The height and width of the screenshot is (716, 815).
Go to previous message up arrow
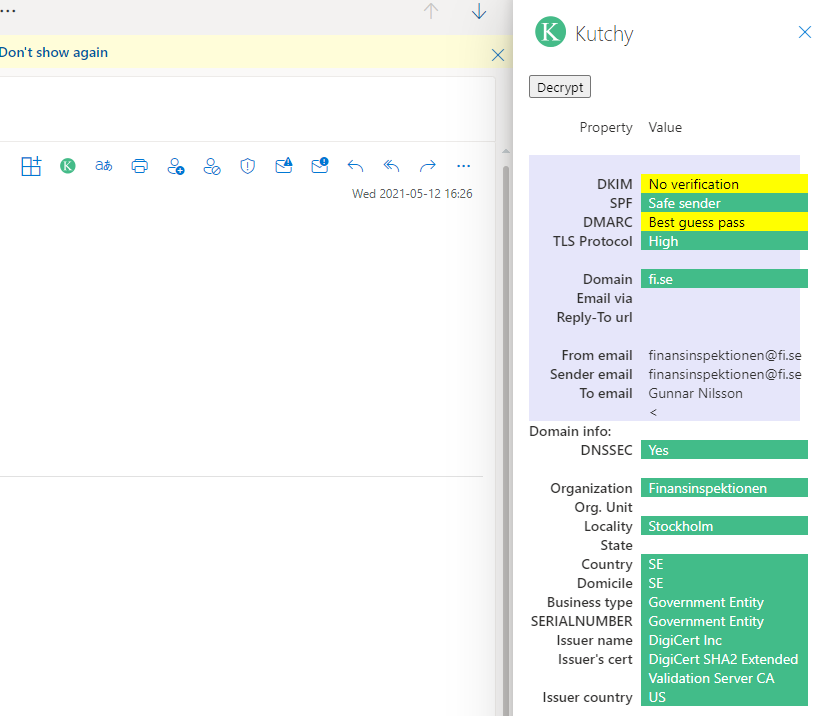click(431, 11)
